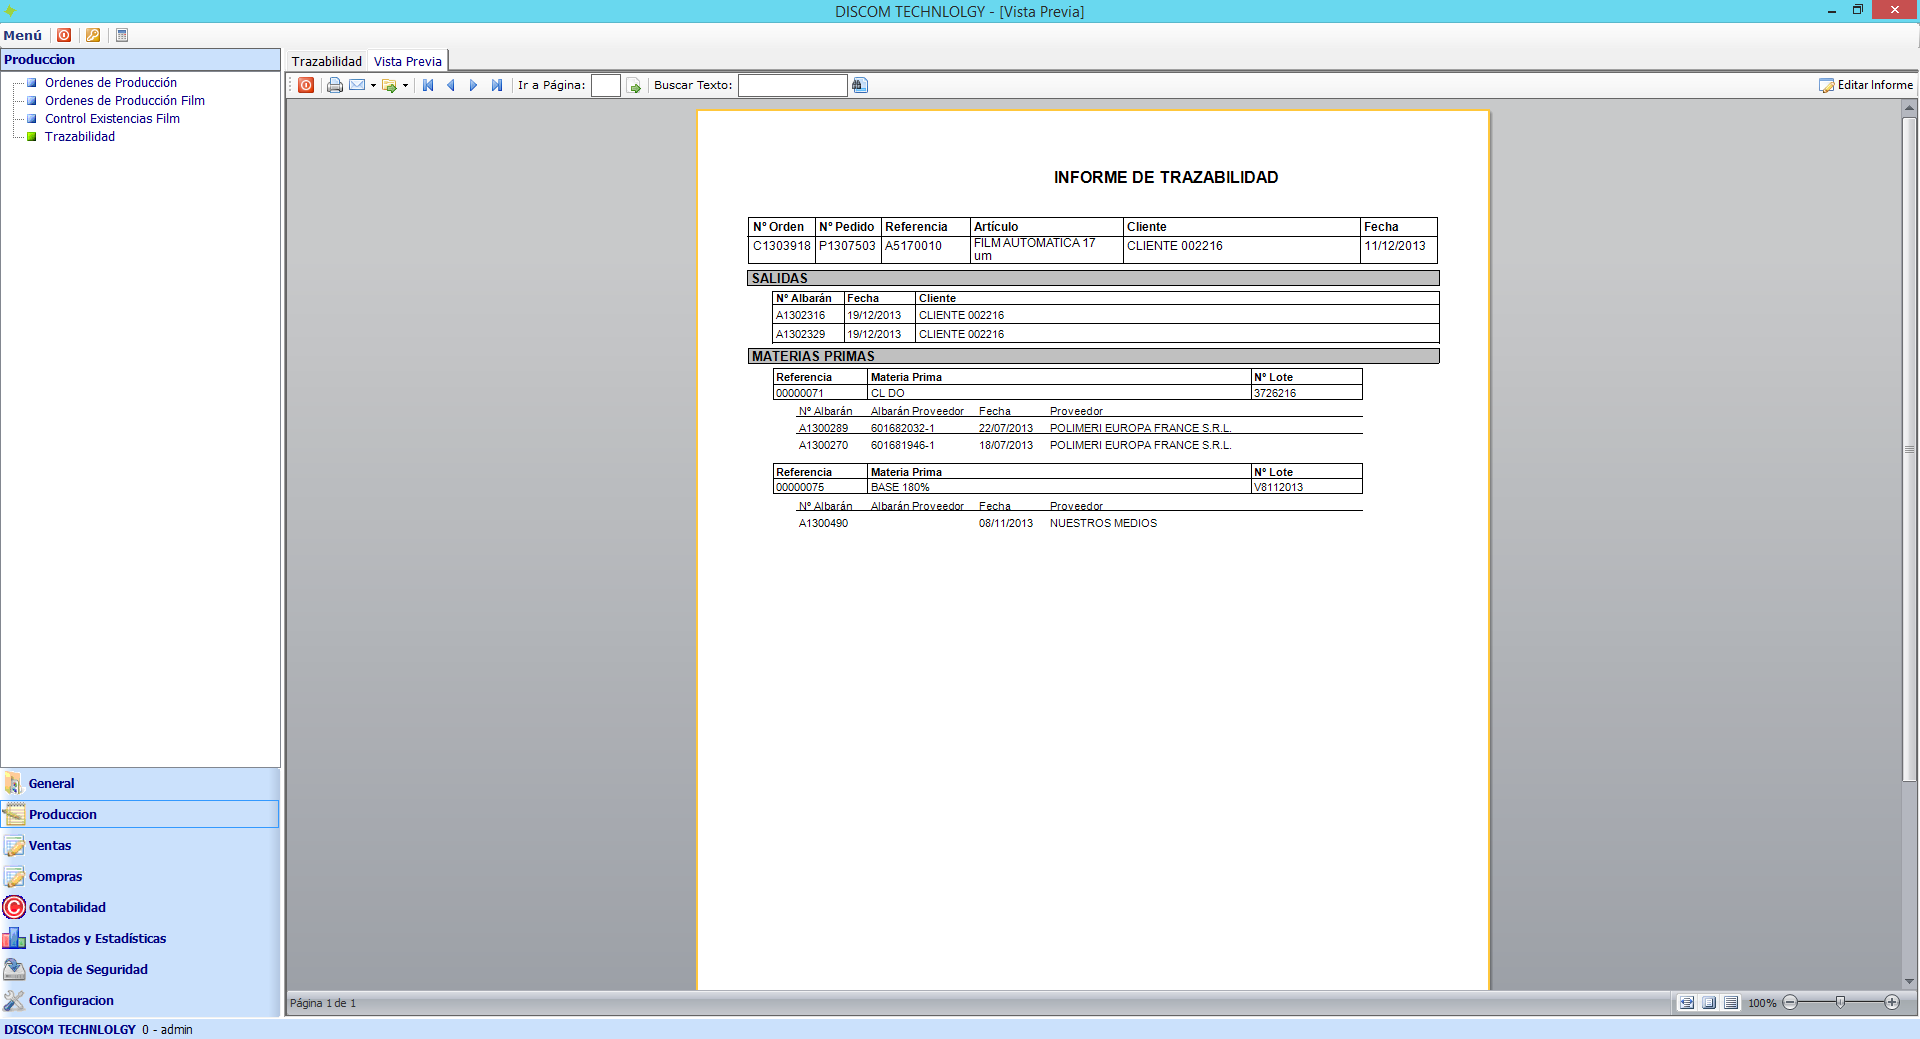Viewport: 1920px width, 1039px height.
Task: Toggle the fit page width view button
Action: point(1687,1003)
